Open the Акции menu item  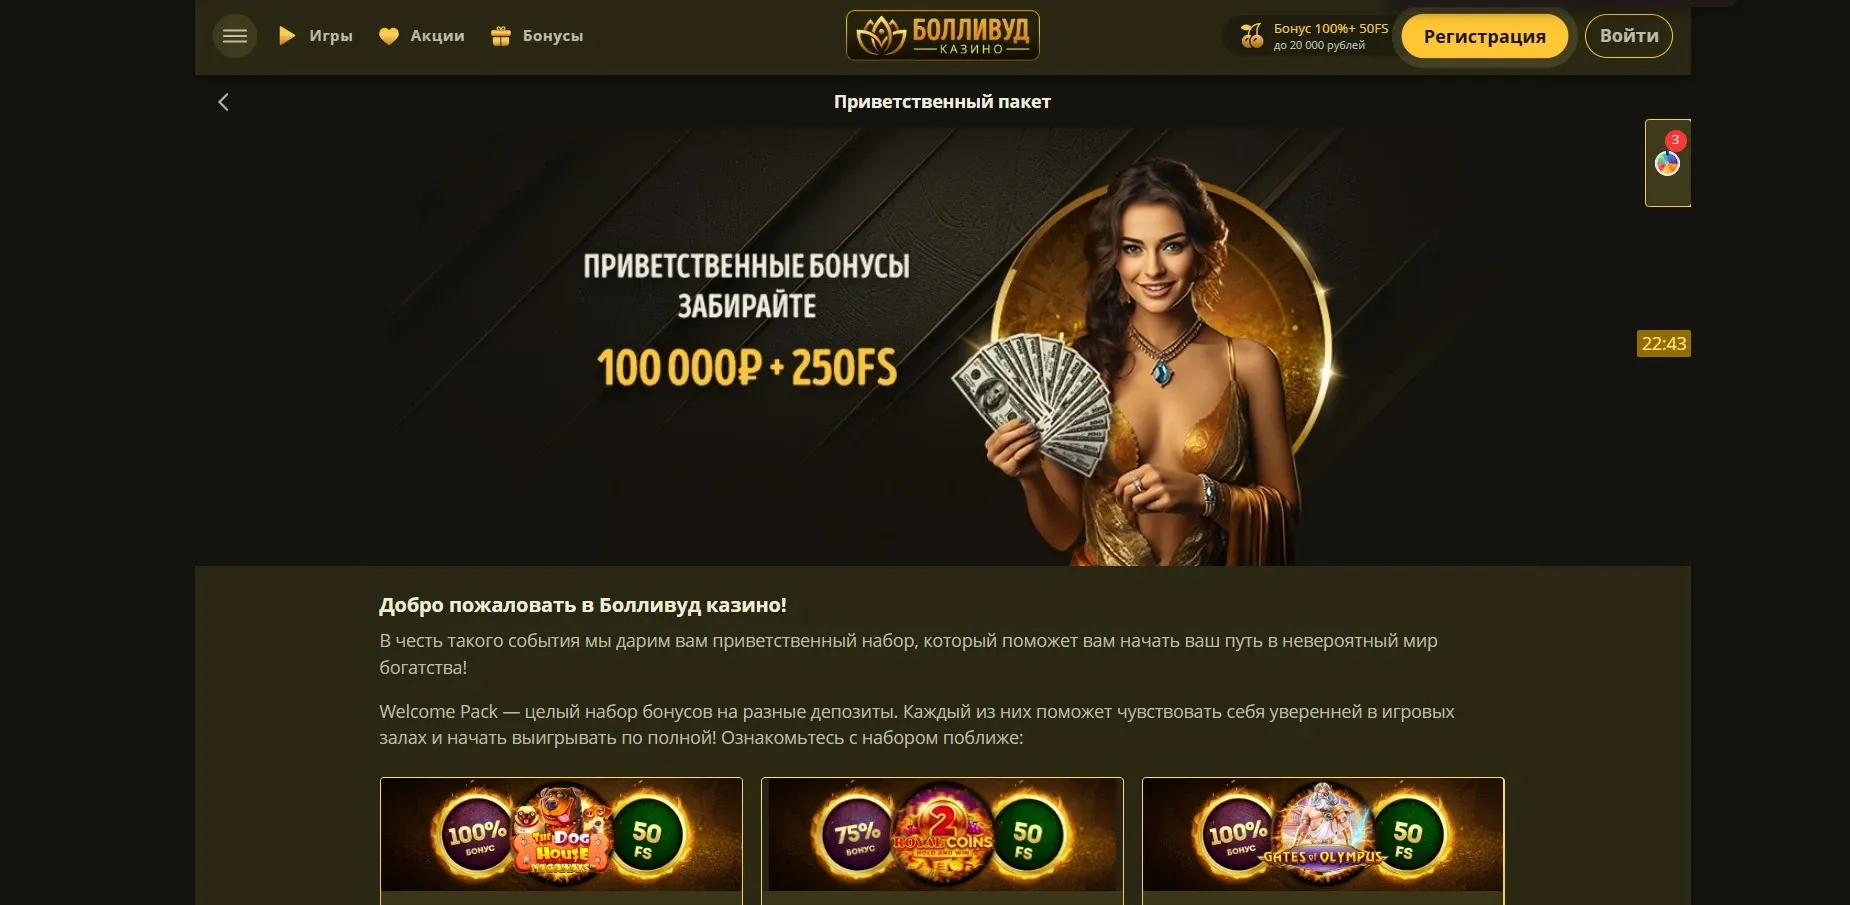(437, 36)
